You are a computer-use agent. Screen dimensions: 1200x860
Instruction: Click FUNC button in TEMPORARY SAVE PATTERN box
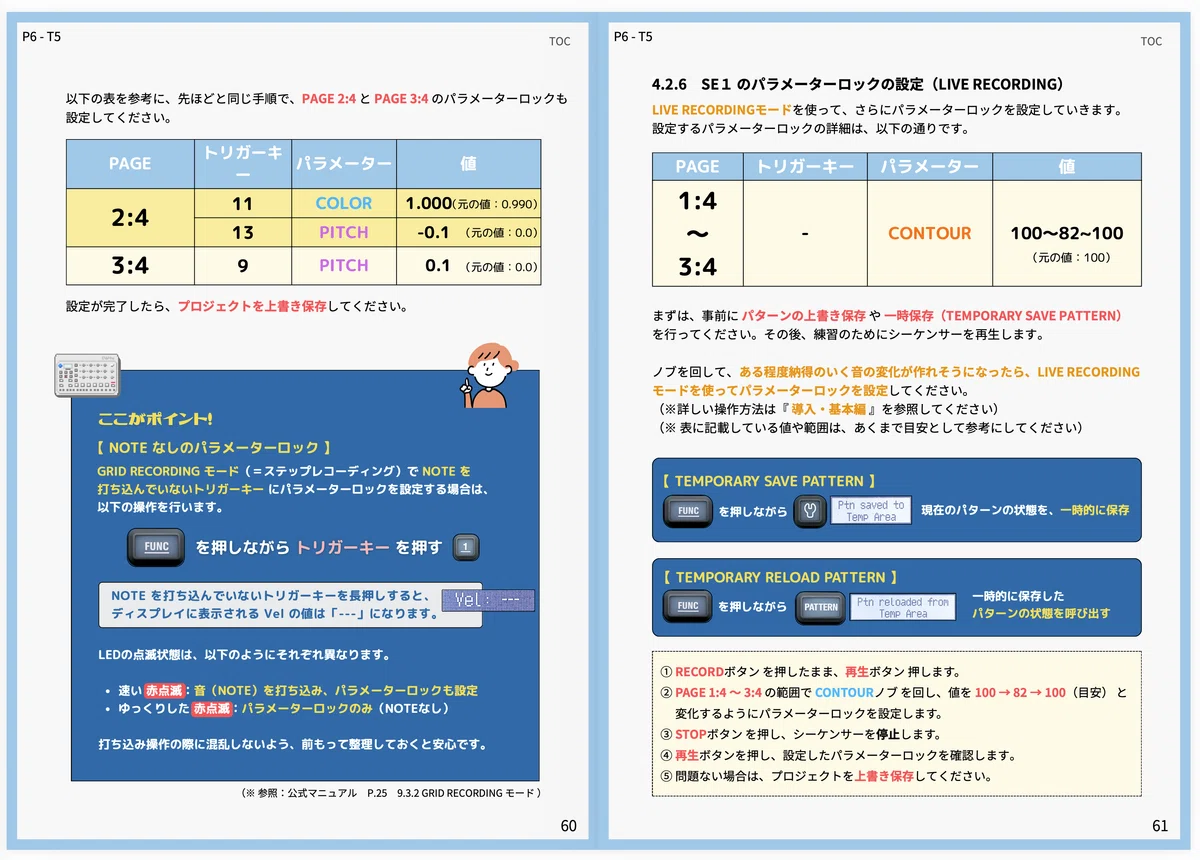coord(688,510)
